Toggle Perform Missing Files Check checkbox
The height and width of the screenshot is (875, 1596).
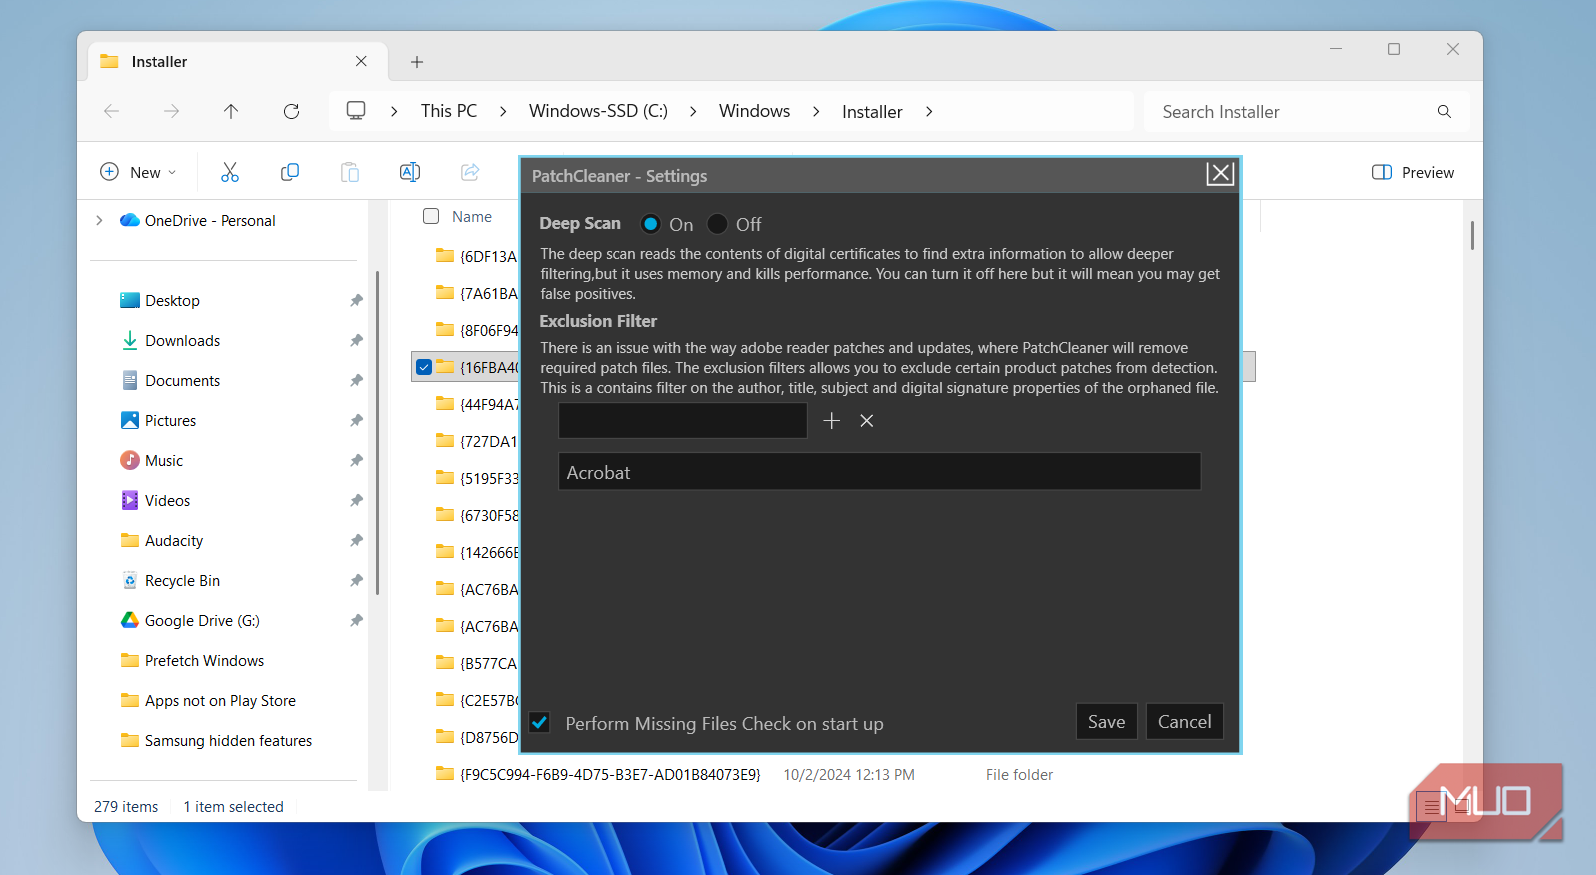point(540,722)
